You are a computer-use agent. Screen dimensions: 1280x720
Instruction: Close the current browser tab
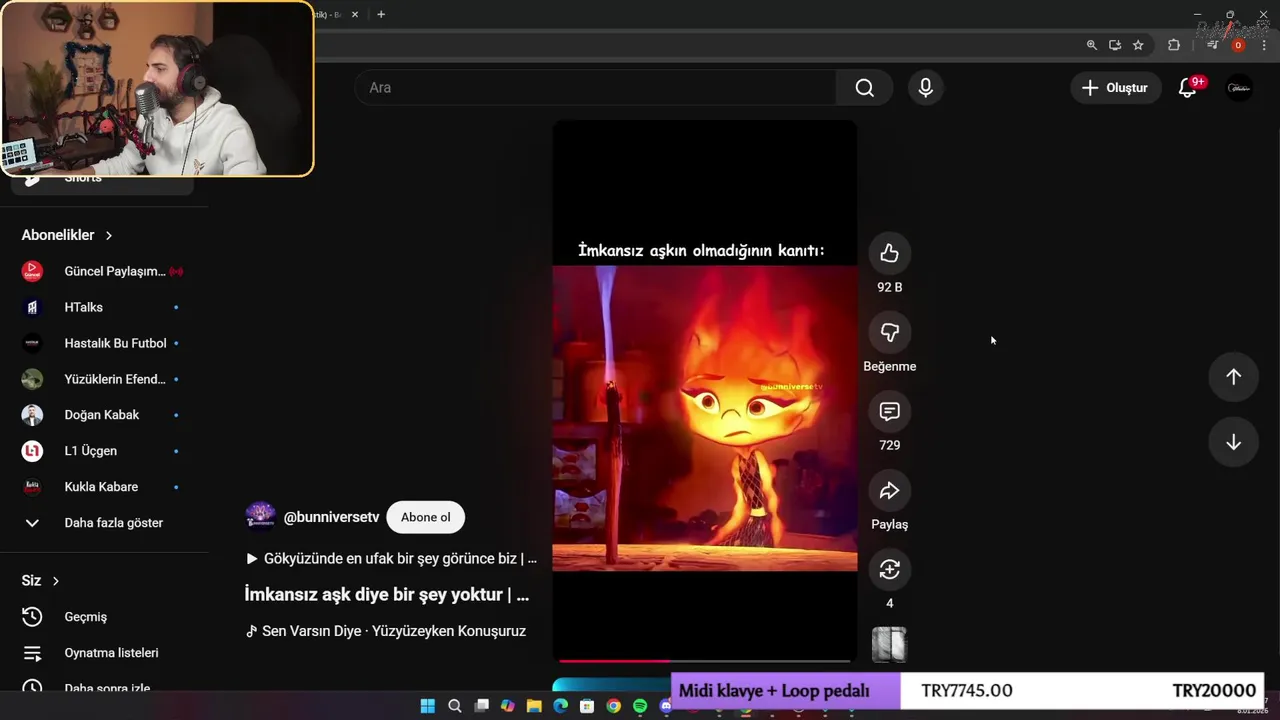click(x=354, y=14)
